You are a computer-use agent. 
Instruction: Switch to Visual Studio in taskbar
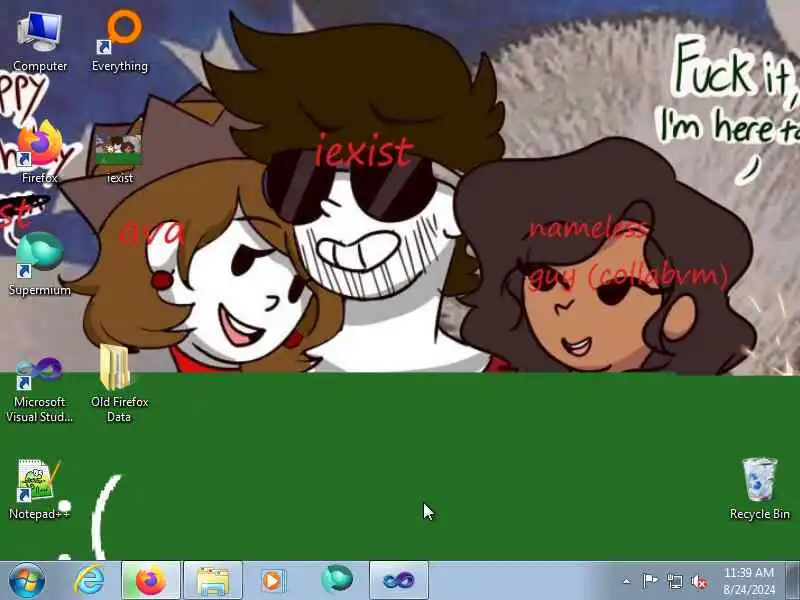pyautogui.click(x=399, y=581)
